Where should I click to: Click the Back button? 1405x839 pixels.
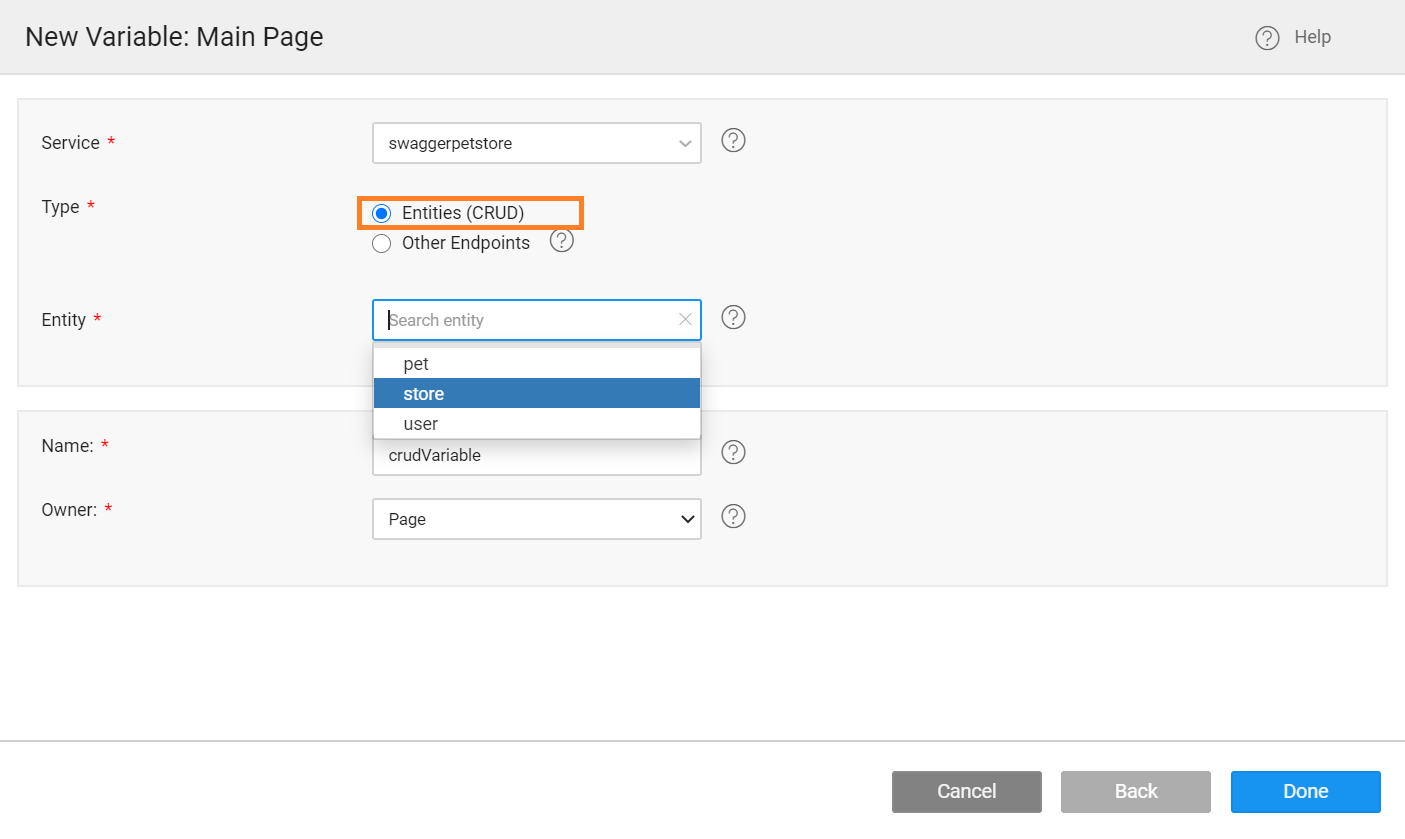point(1135,791)
